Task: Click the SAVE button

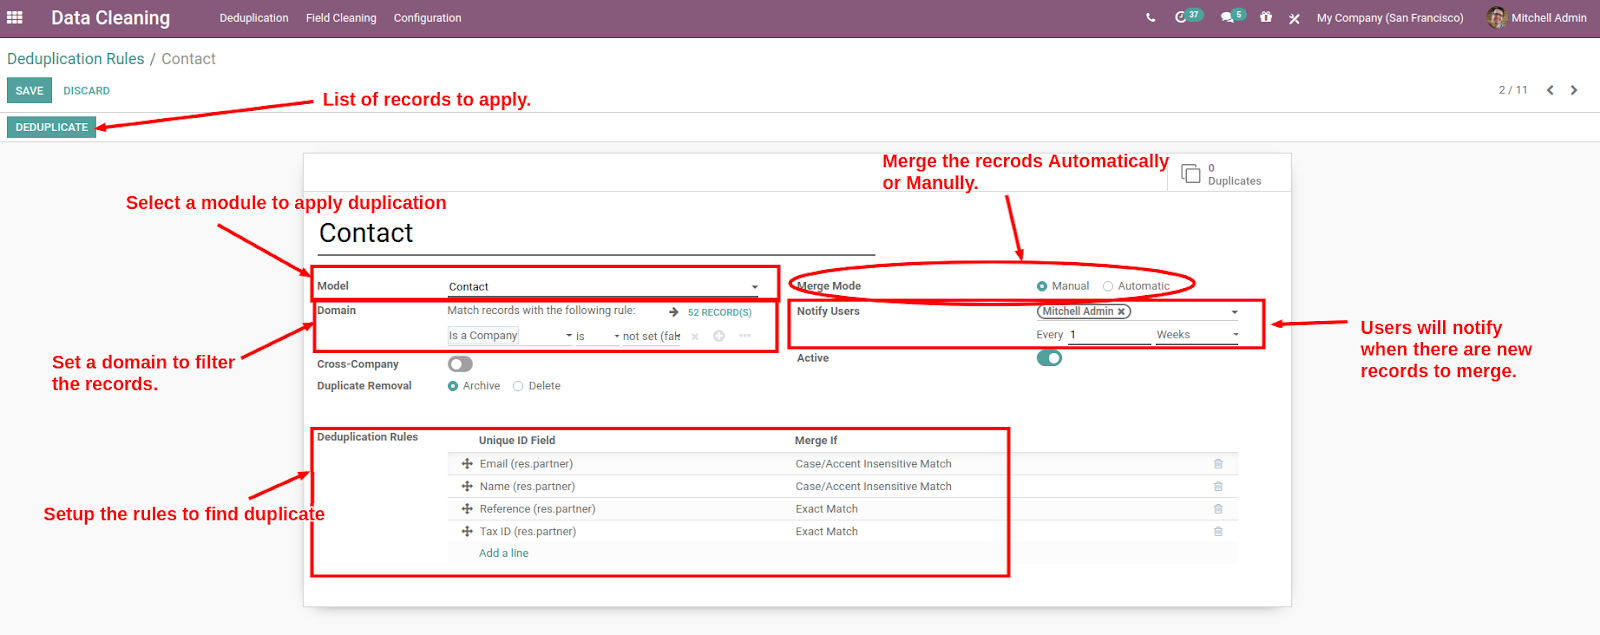Action: click(29, 90)
